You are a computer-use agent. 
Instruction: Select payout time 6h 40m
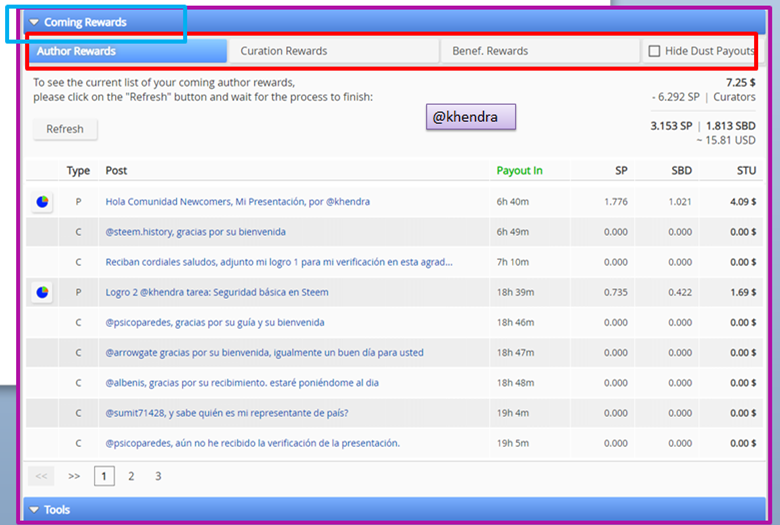point(512,202)
